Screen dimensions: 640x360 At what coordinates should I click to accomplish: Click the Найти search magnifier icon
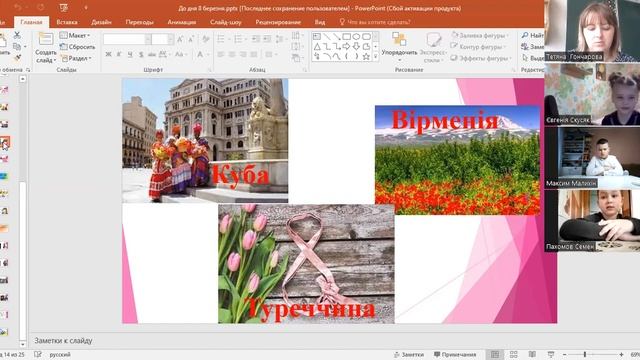click(x=525, y=36)
